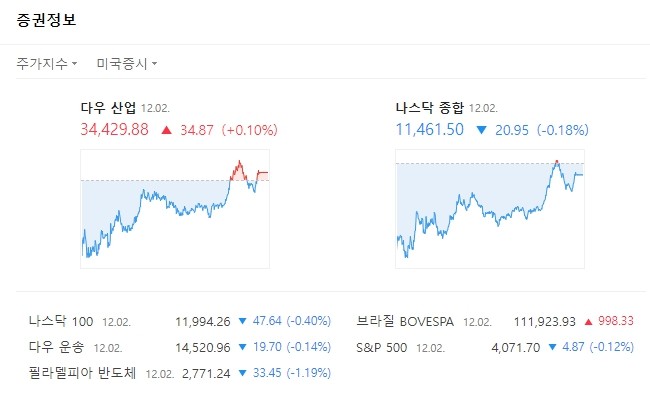Open the 다우 산업 index title
The width and height of the screenshot is (650, 400).
point(108,107)
